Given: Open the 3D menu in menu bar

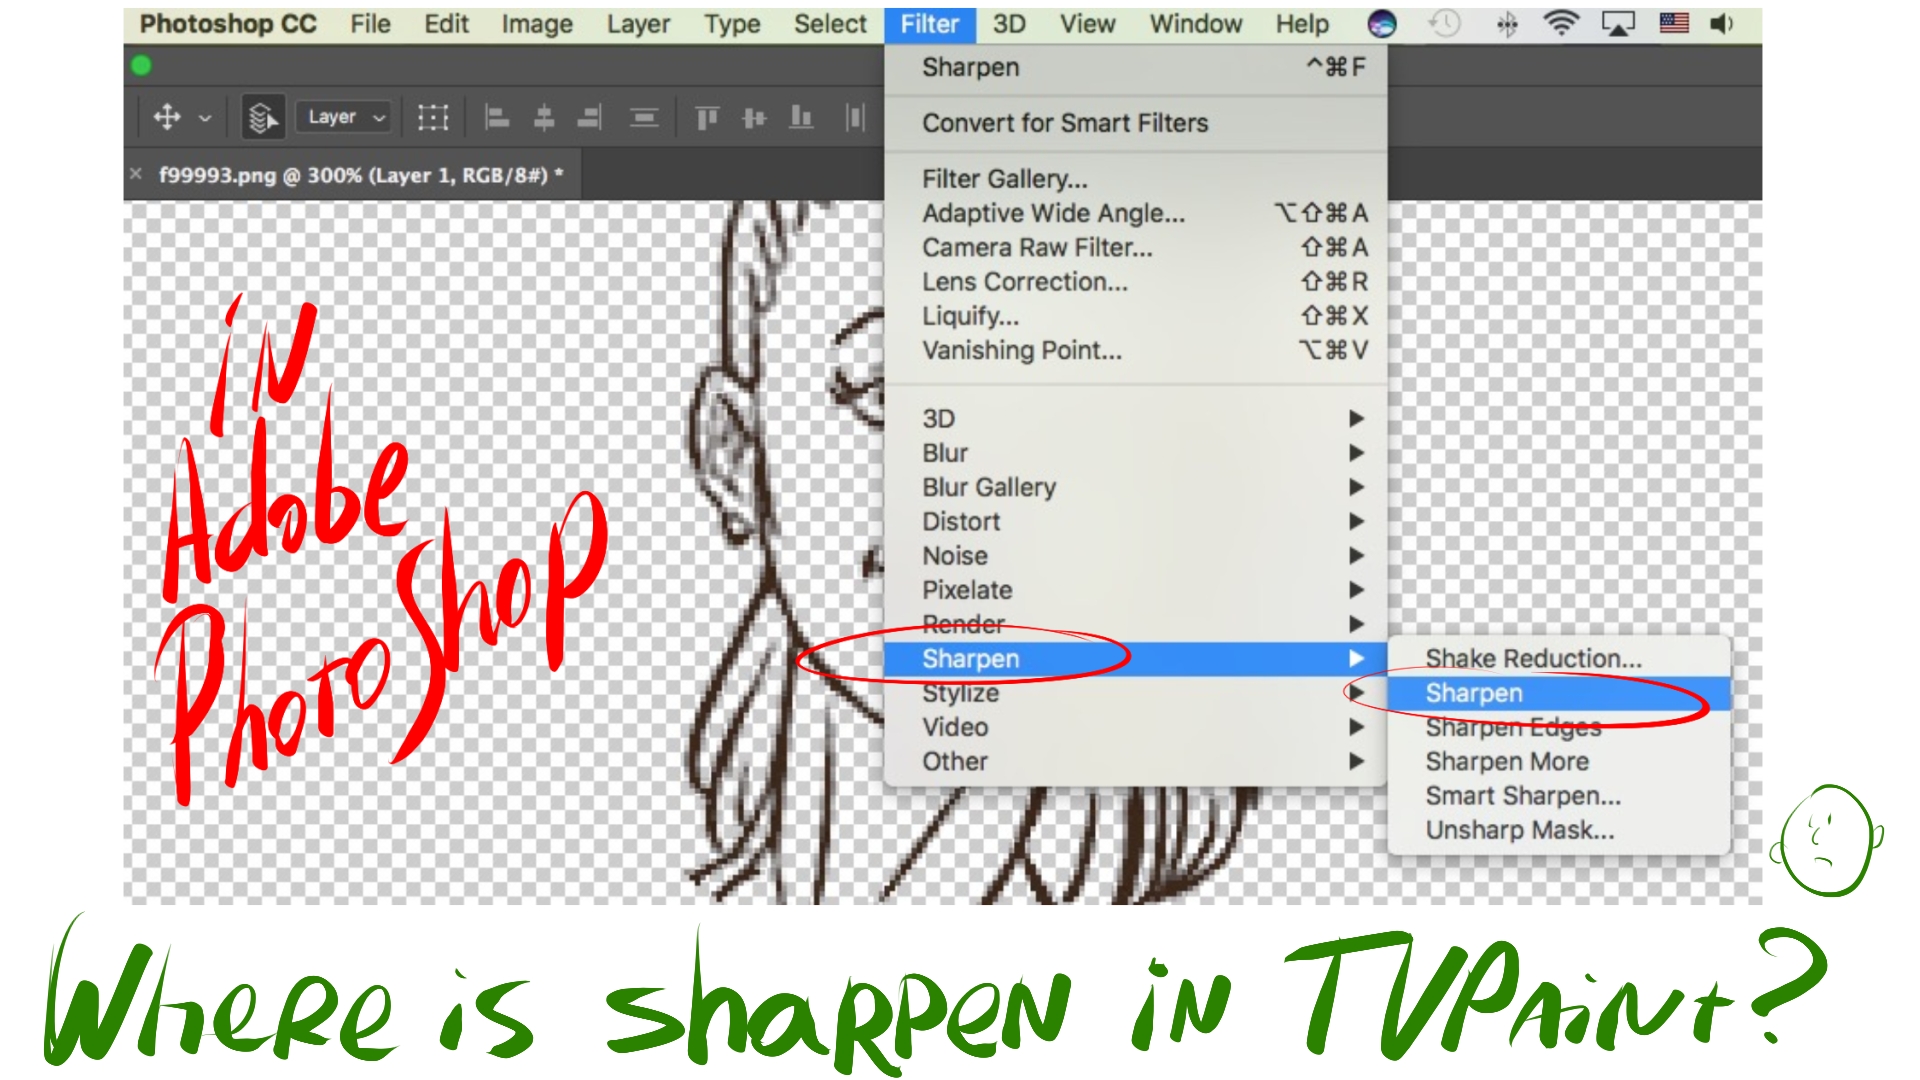Looking at the screenshot, I should [1009, 24].
